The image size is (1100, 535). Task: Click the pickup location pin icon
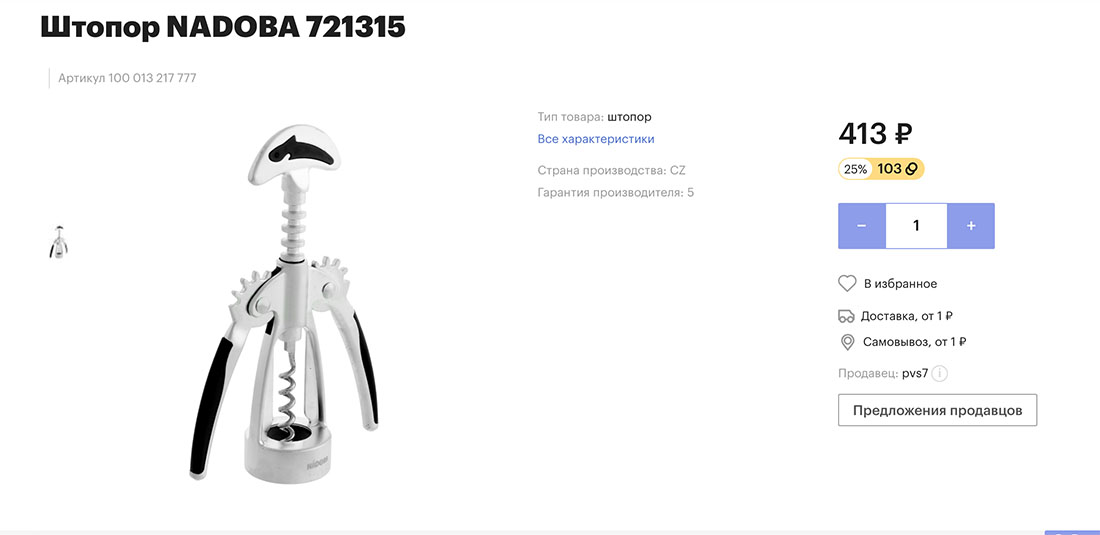[x=847, y=342]
